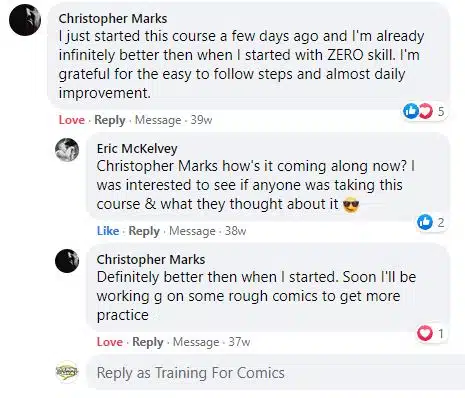Viewport: 465px width, 398px height.
Task: Reply to Eric McKelvey's comment
Action: click(x=144, y=231)
